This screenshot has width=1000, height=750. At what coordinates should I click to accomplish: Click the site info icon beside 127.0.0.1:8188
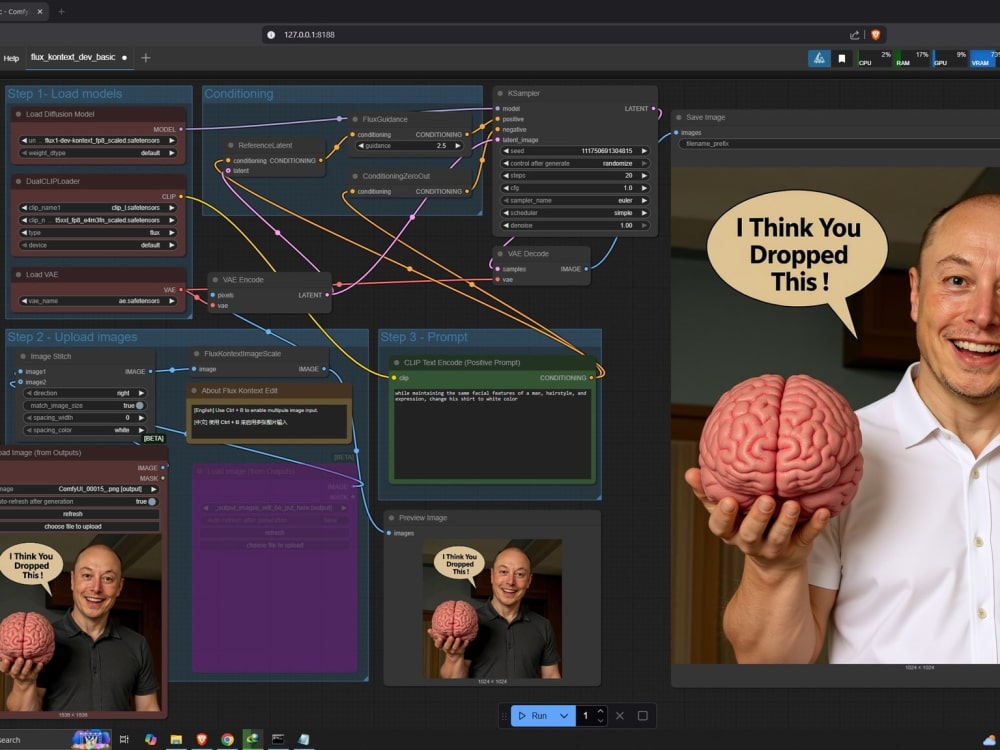(x=271, y=35)
